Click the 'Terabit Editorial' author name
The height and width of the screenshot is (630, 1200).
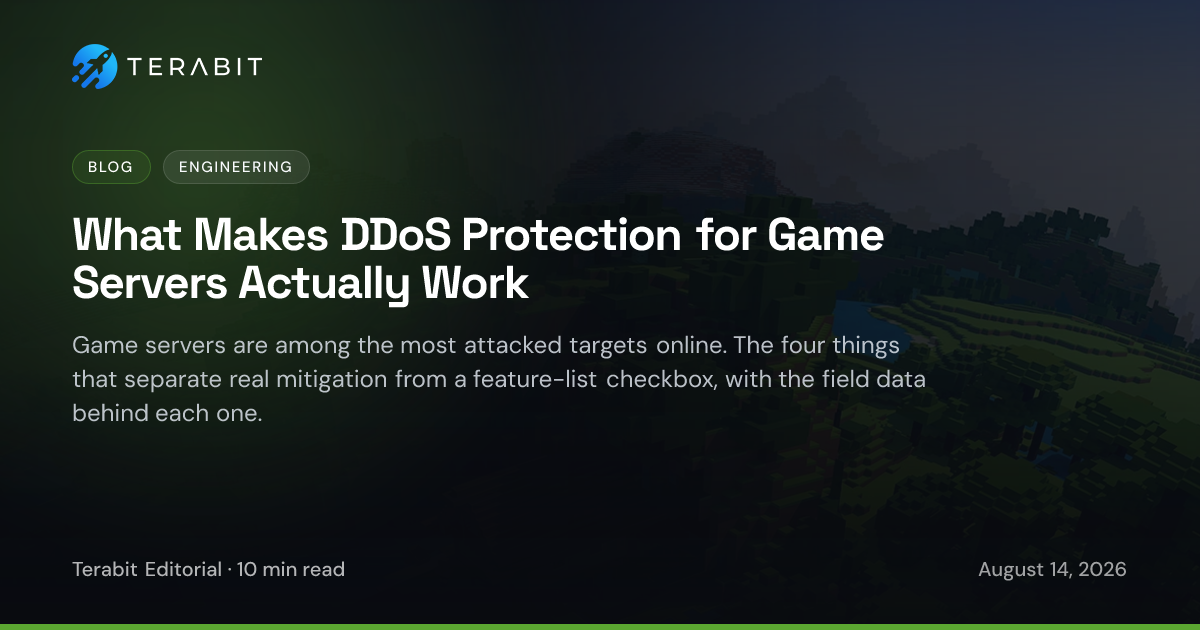147,569
